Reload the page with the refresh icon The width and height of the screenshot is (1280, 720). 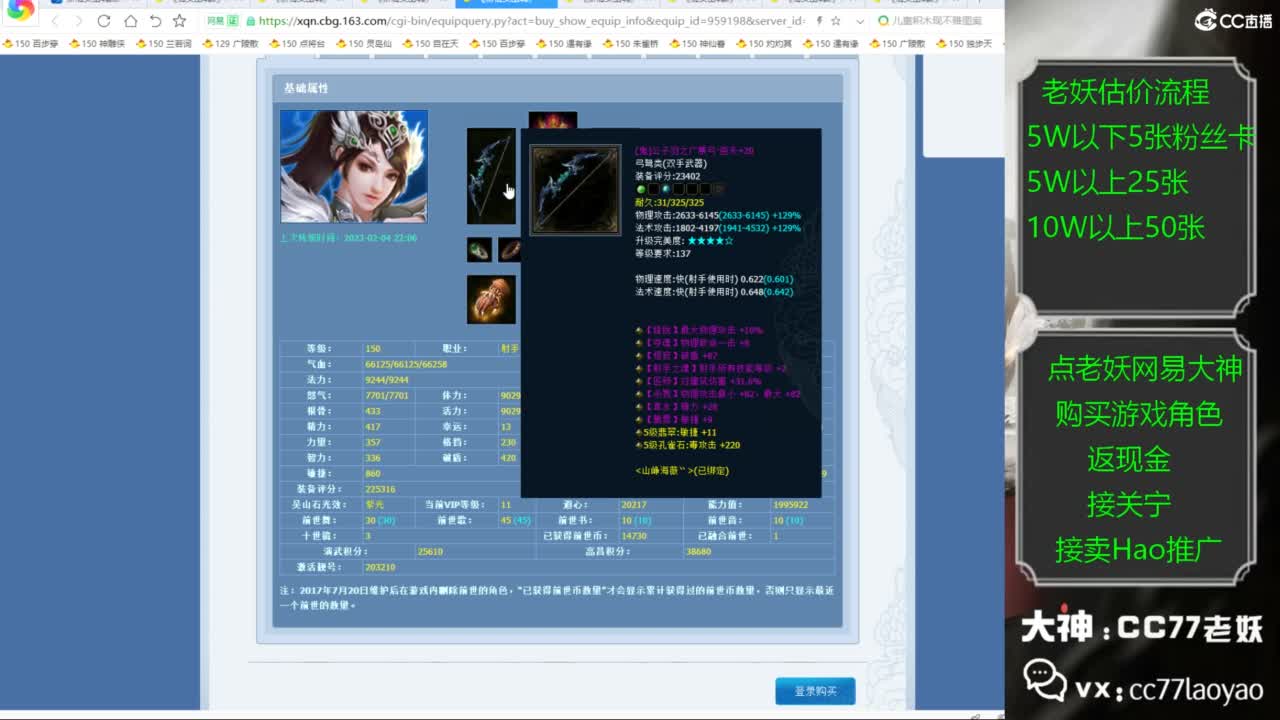104,21
